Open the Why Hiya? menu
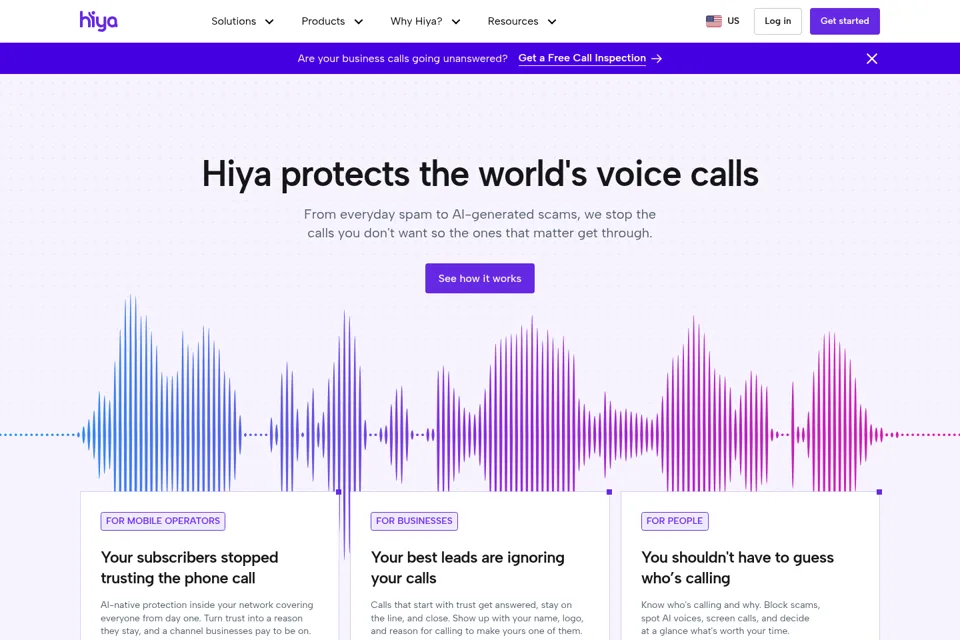 tap(416, 21)
